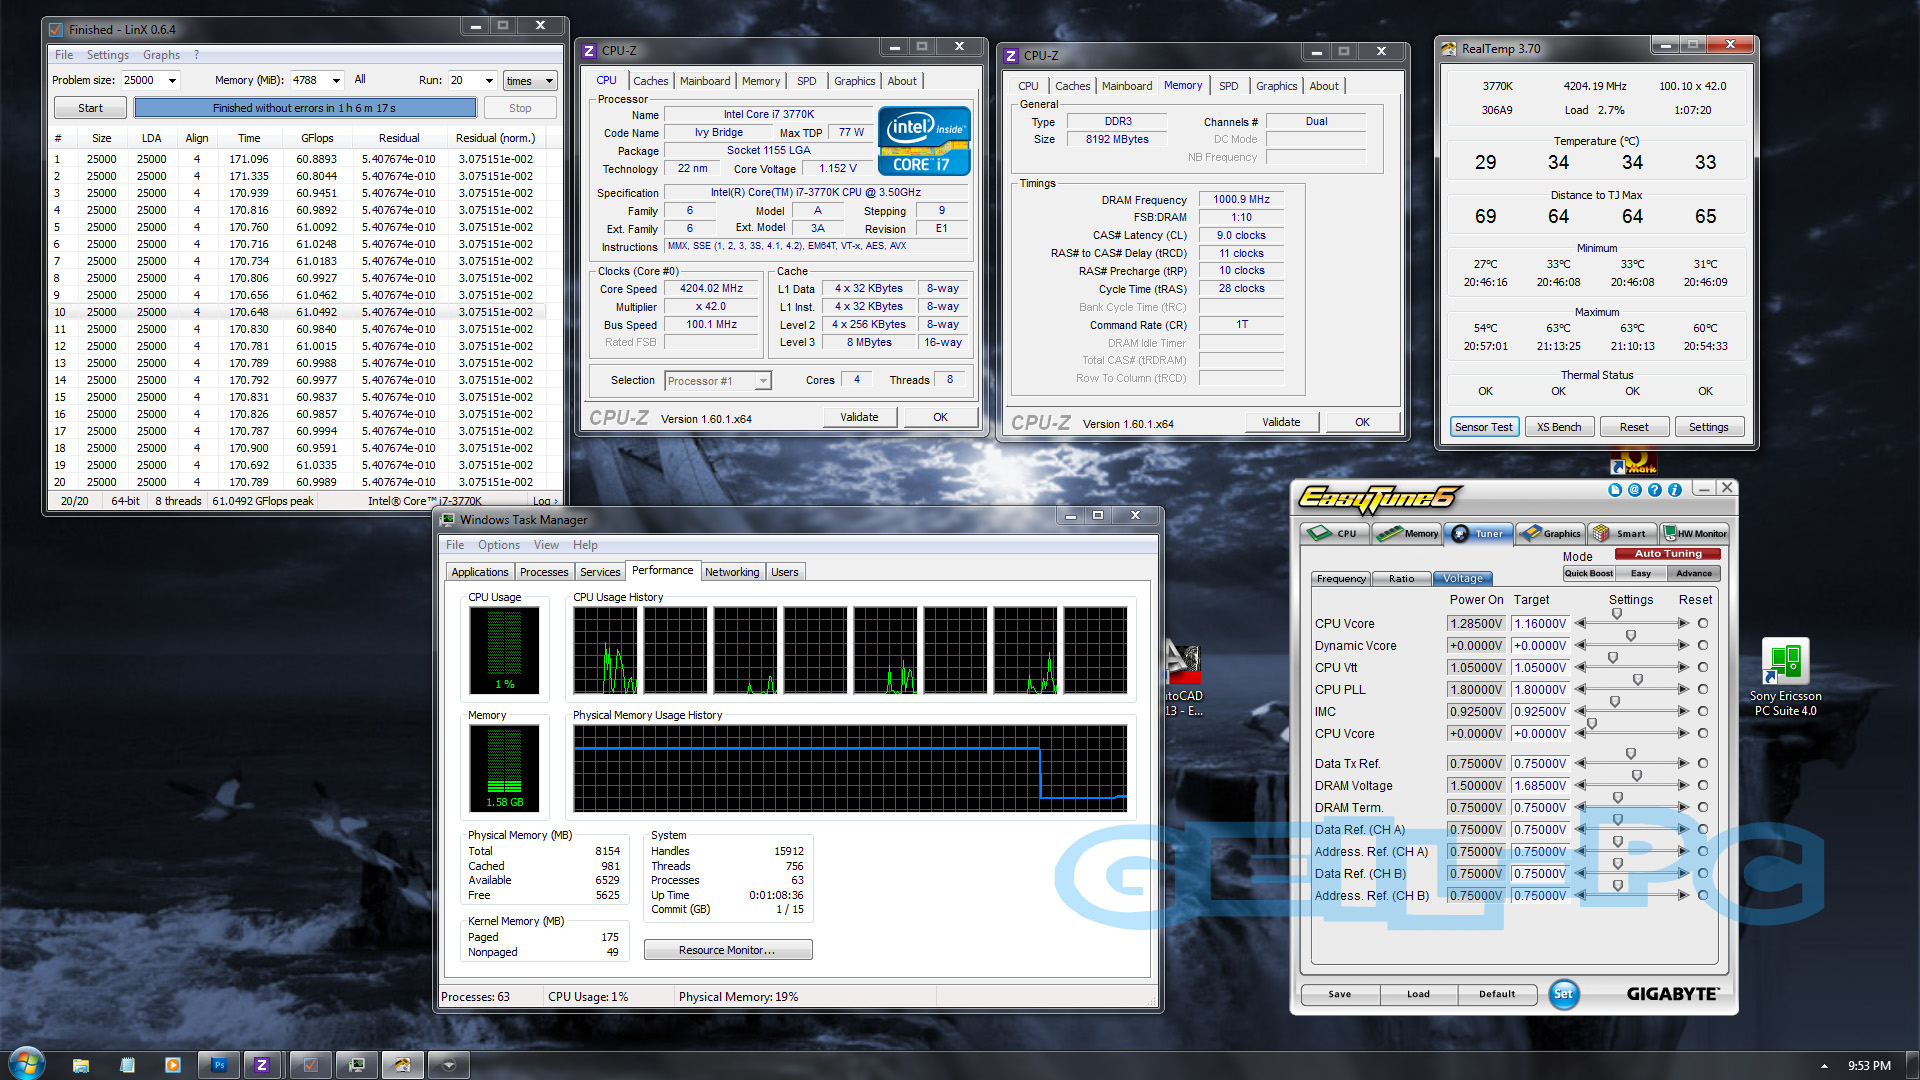This screenshot has width=1920, height=1080.
Task: Select the CPU PLL reset radio button
Action: (x=1702, y=690)
